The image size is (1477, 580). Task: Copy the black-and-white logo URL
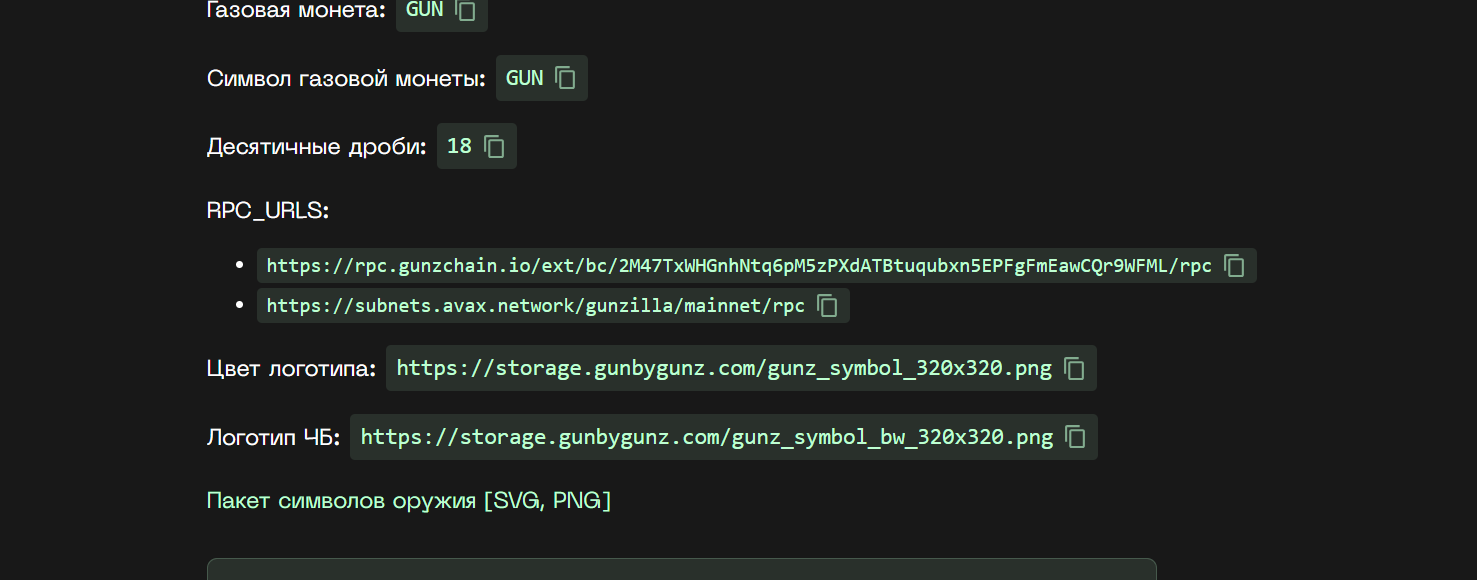[1076, 437]
